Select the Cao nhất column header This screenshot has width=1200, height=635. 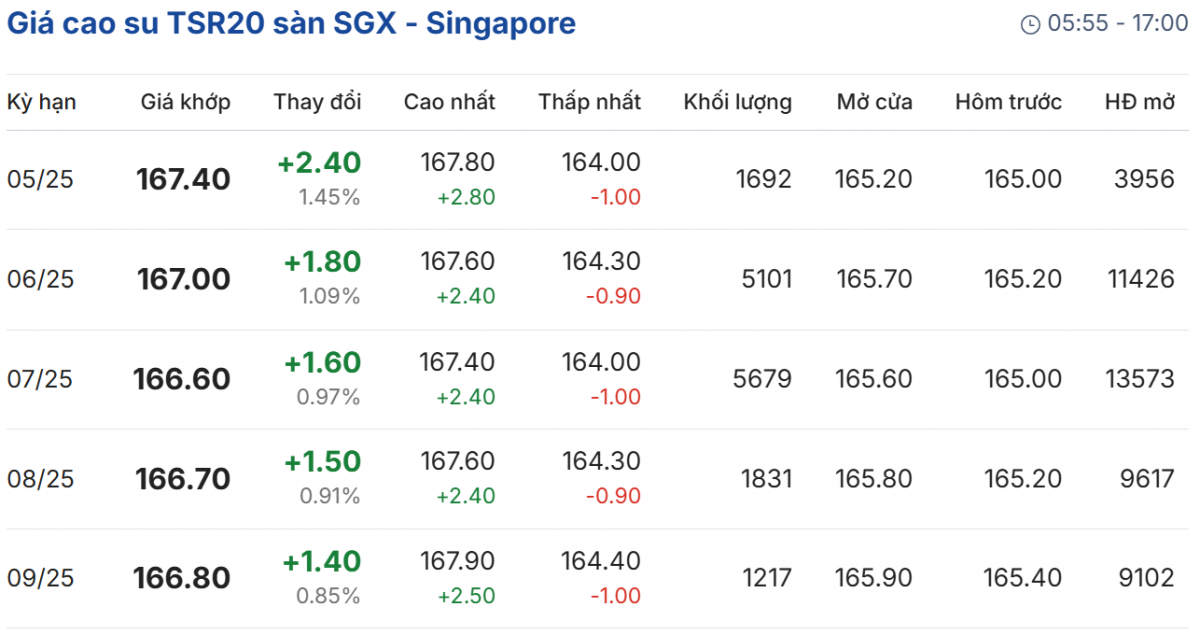coord(449,101)
